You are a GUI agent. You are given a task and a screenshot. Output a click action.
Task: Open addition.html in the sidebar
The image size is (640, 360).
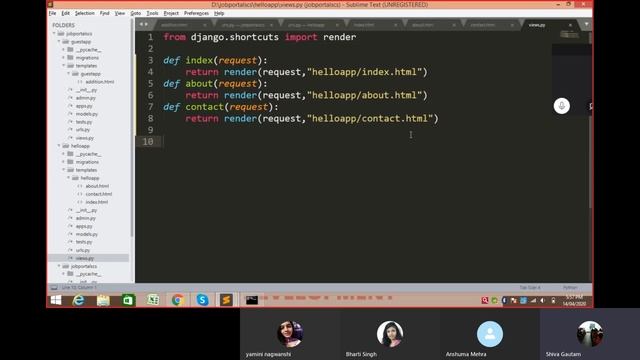point(100,82)
